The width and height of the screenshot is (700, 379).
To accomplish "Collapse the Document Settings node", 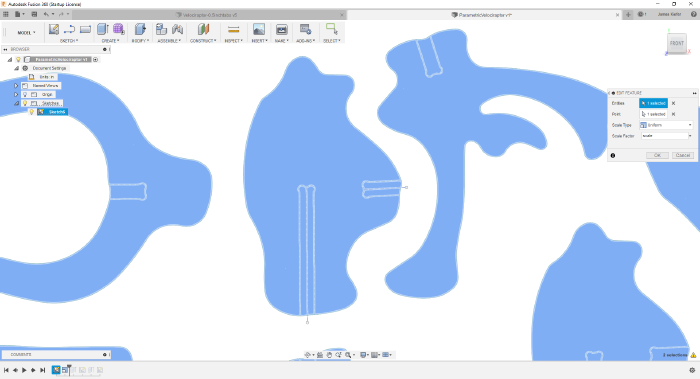I will [x=16, y=68].
